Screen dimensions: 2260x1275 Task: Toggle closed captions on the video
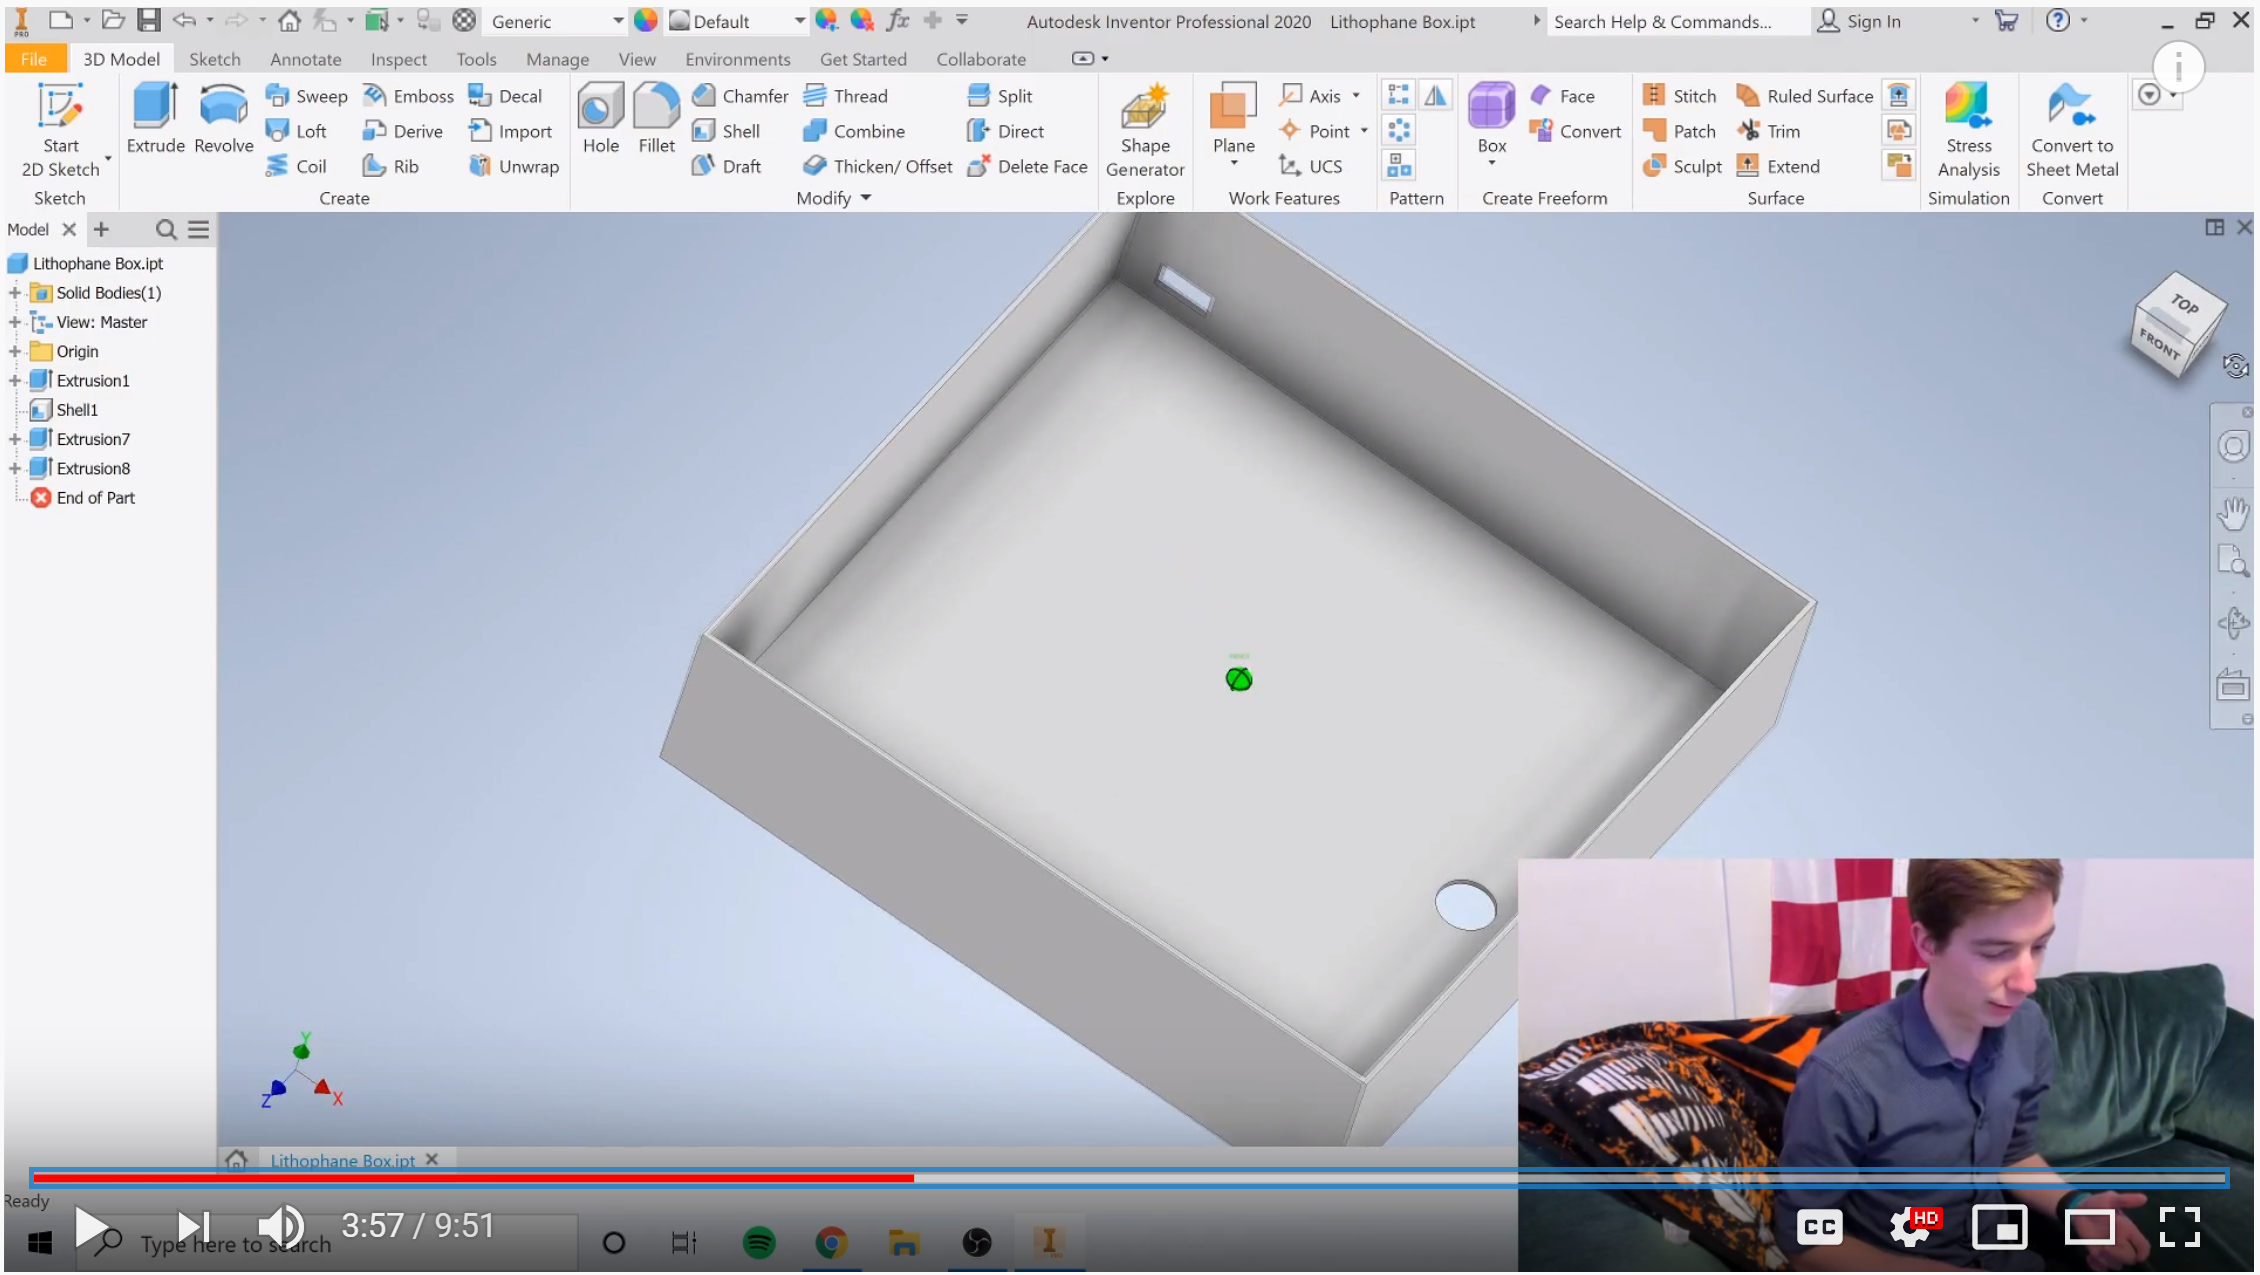1819,1227
